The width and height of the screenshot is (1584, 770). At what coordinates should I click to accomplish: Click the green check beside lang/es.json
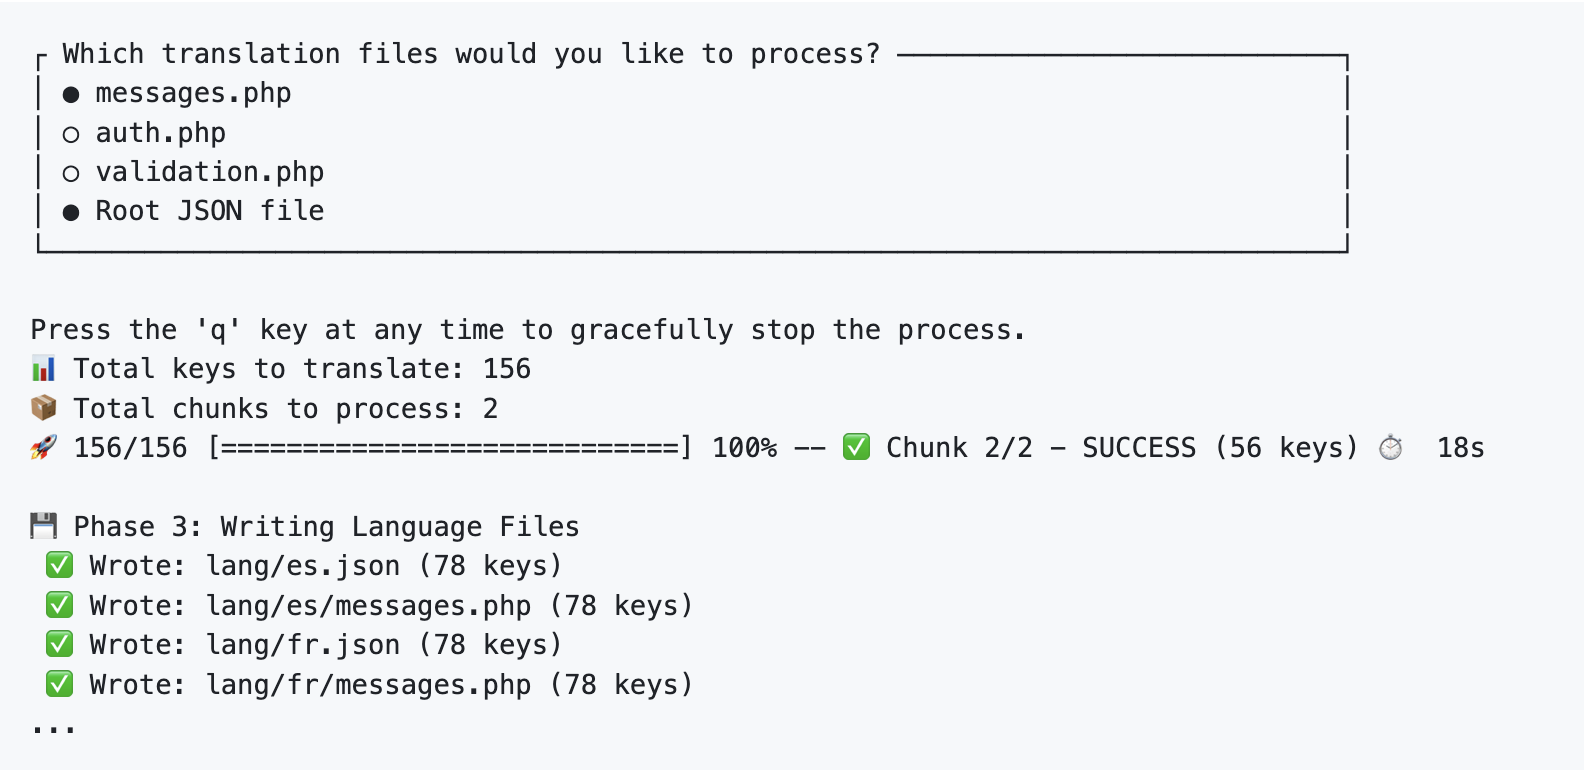(60, 566)
